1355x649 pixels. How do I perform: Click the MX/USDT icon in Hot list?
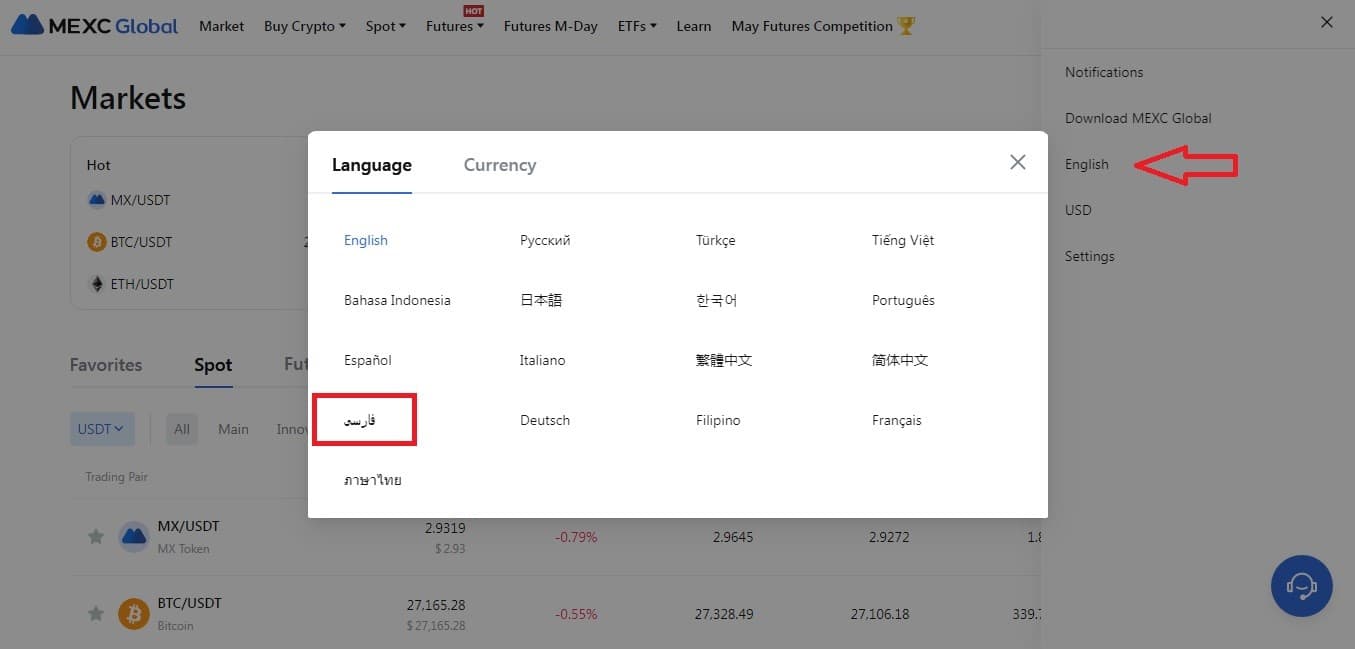[97, 200]
